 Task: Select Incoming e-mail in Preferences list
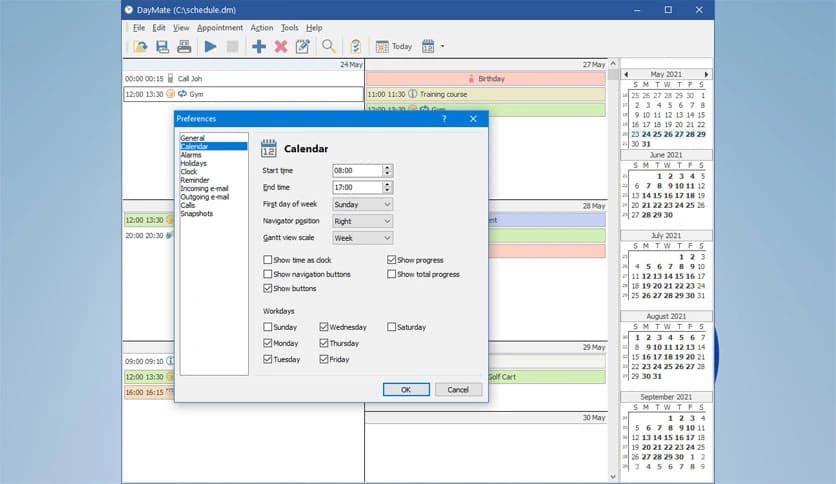pos(204,189)
